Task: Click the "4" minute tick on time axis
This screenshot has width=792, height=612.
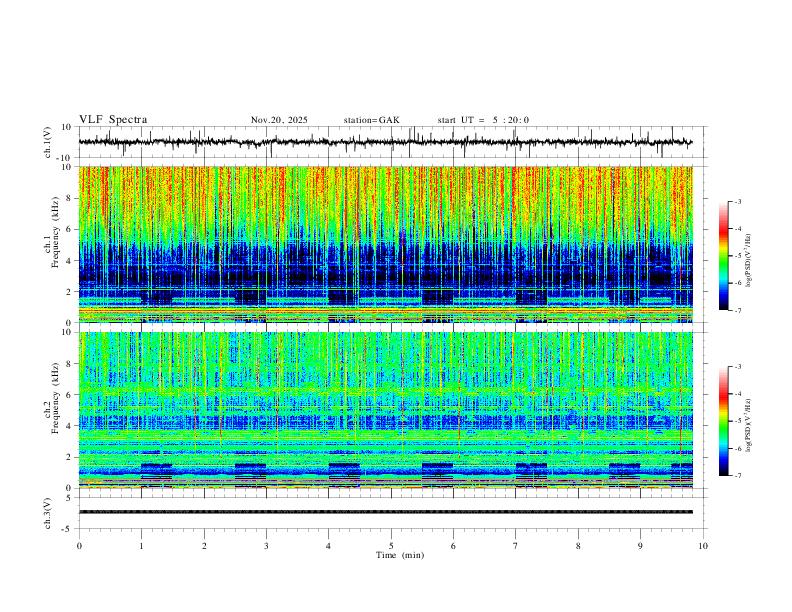Action: [329, 546]
